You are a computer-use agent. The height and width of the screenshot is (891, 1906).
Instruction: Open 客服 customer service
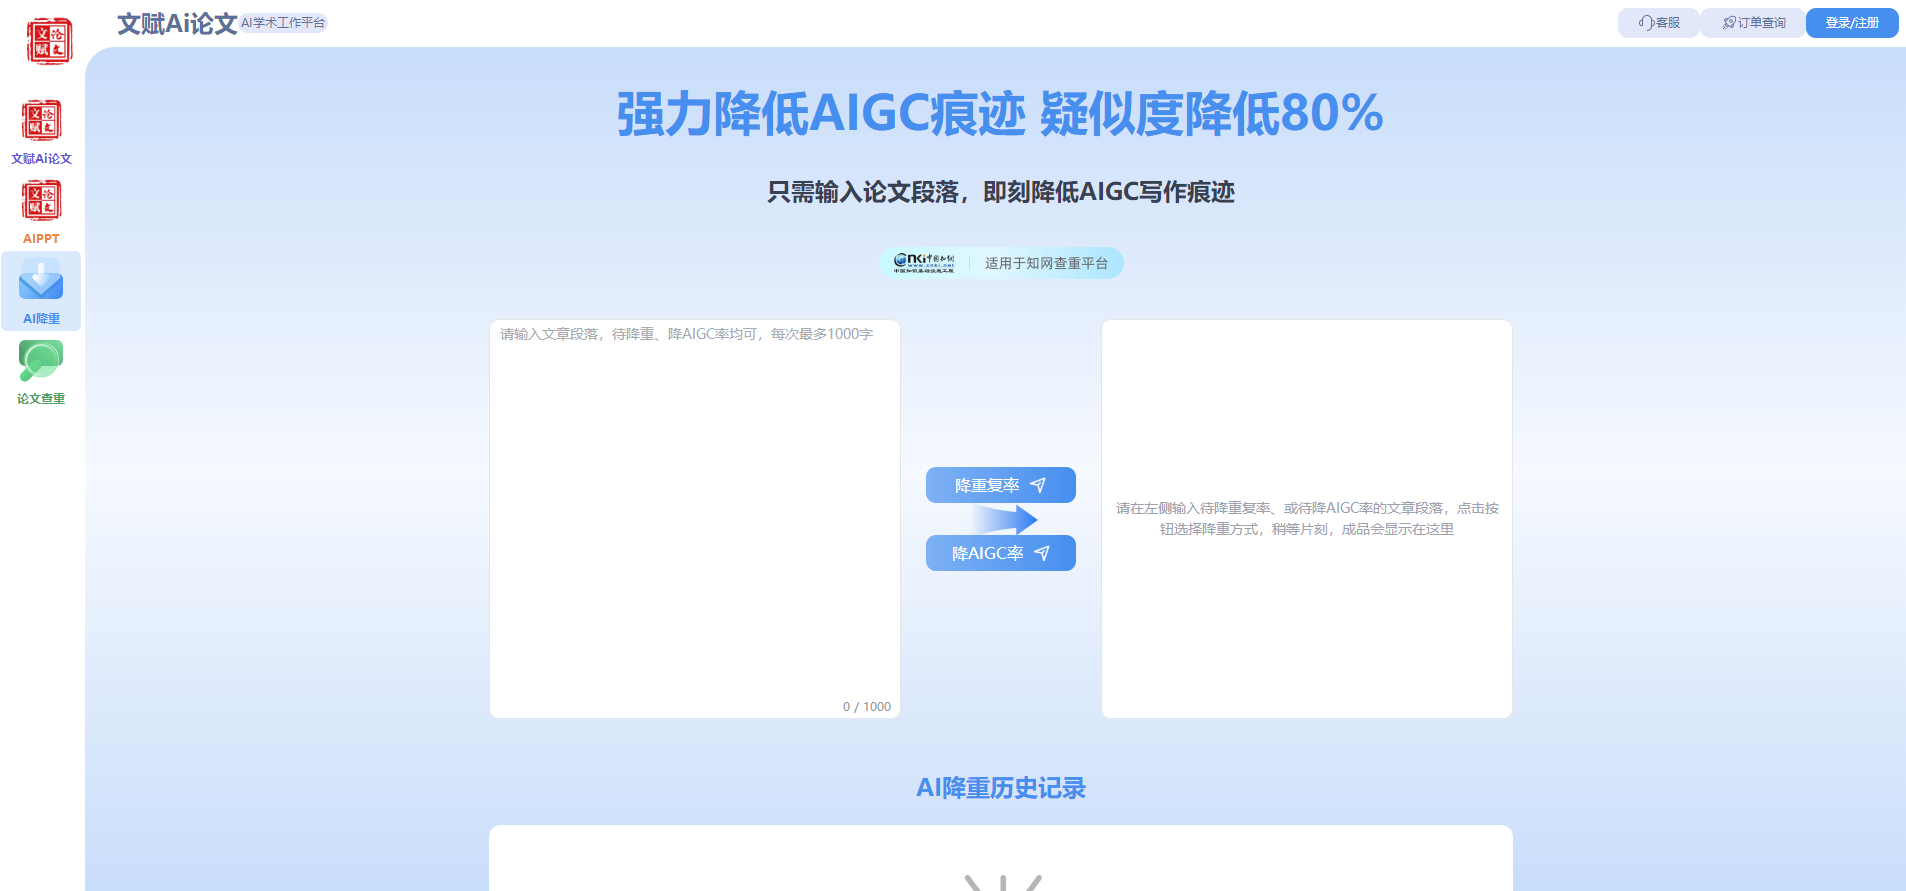[1658, 23]
